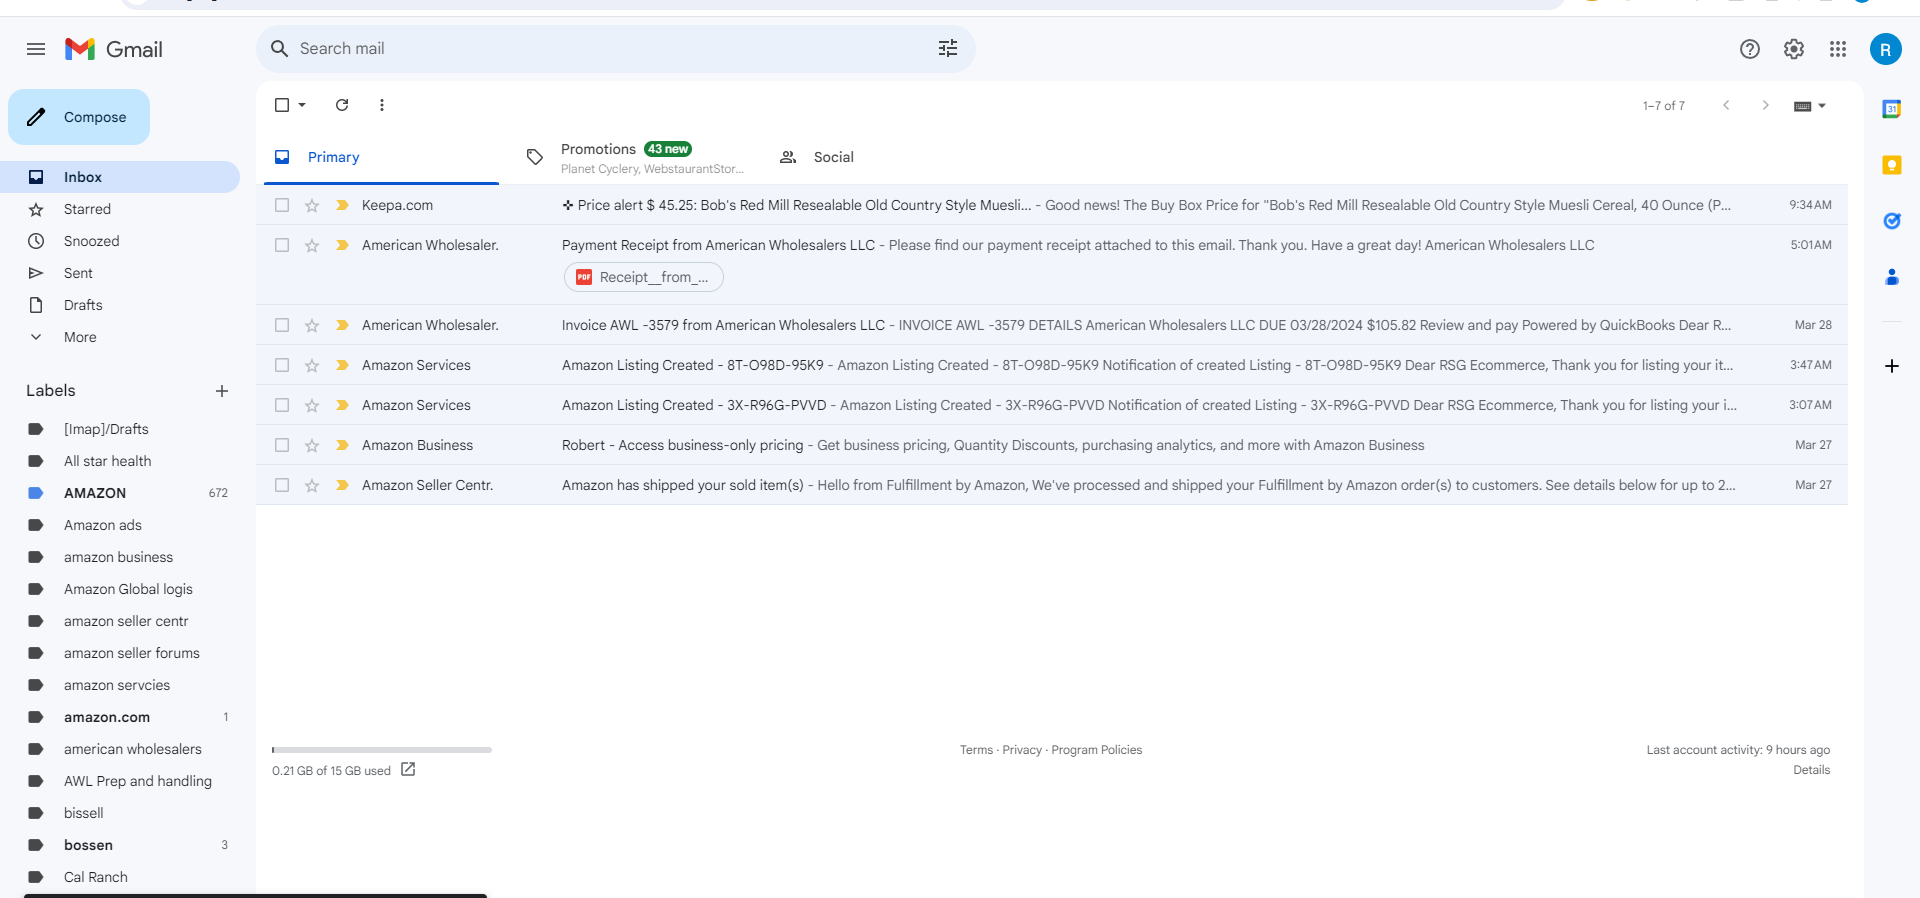Viewport: 1920px width, 898px height.
Task: Go to older messages arrow
Action: point(1766,105)
